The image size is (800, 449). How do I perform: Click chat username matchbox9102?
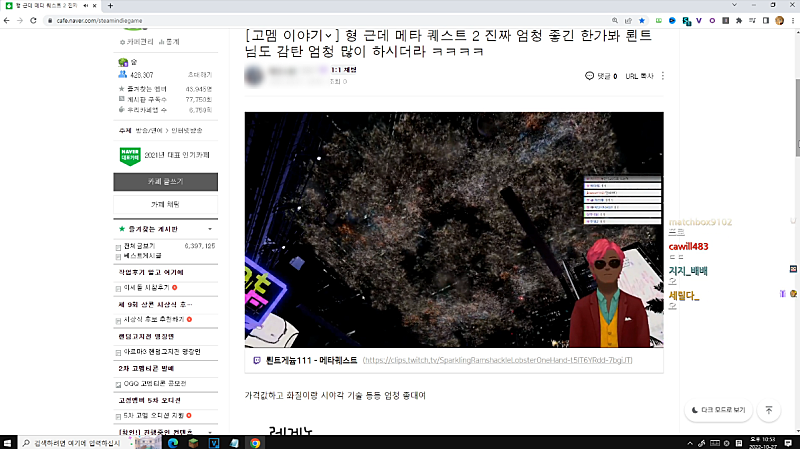coord(700,222)
